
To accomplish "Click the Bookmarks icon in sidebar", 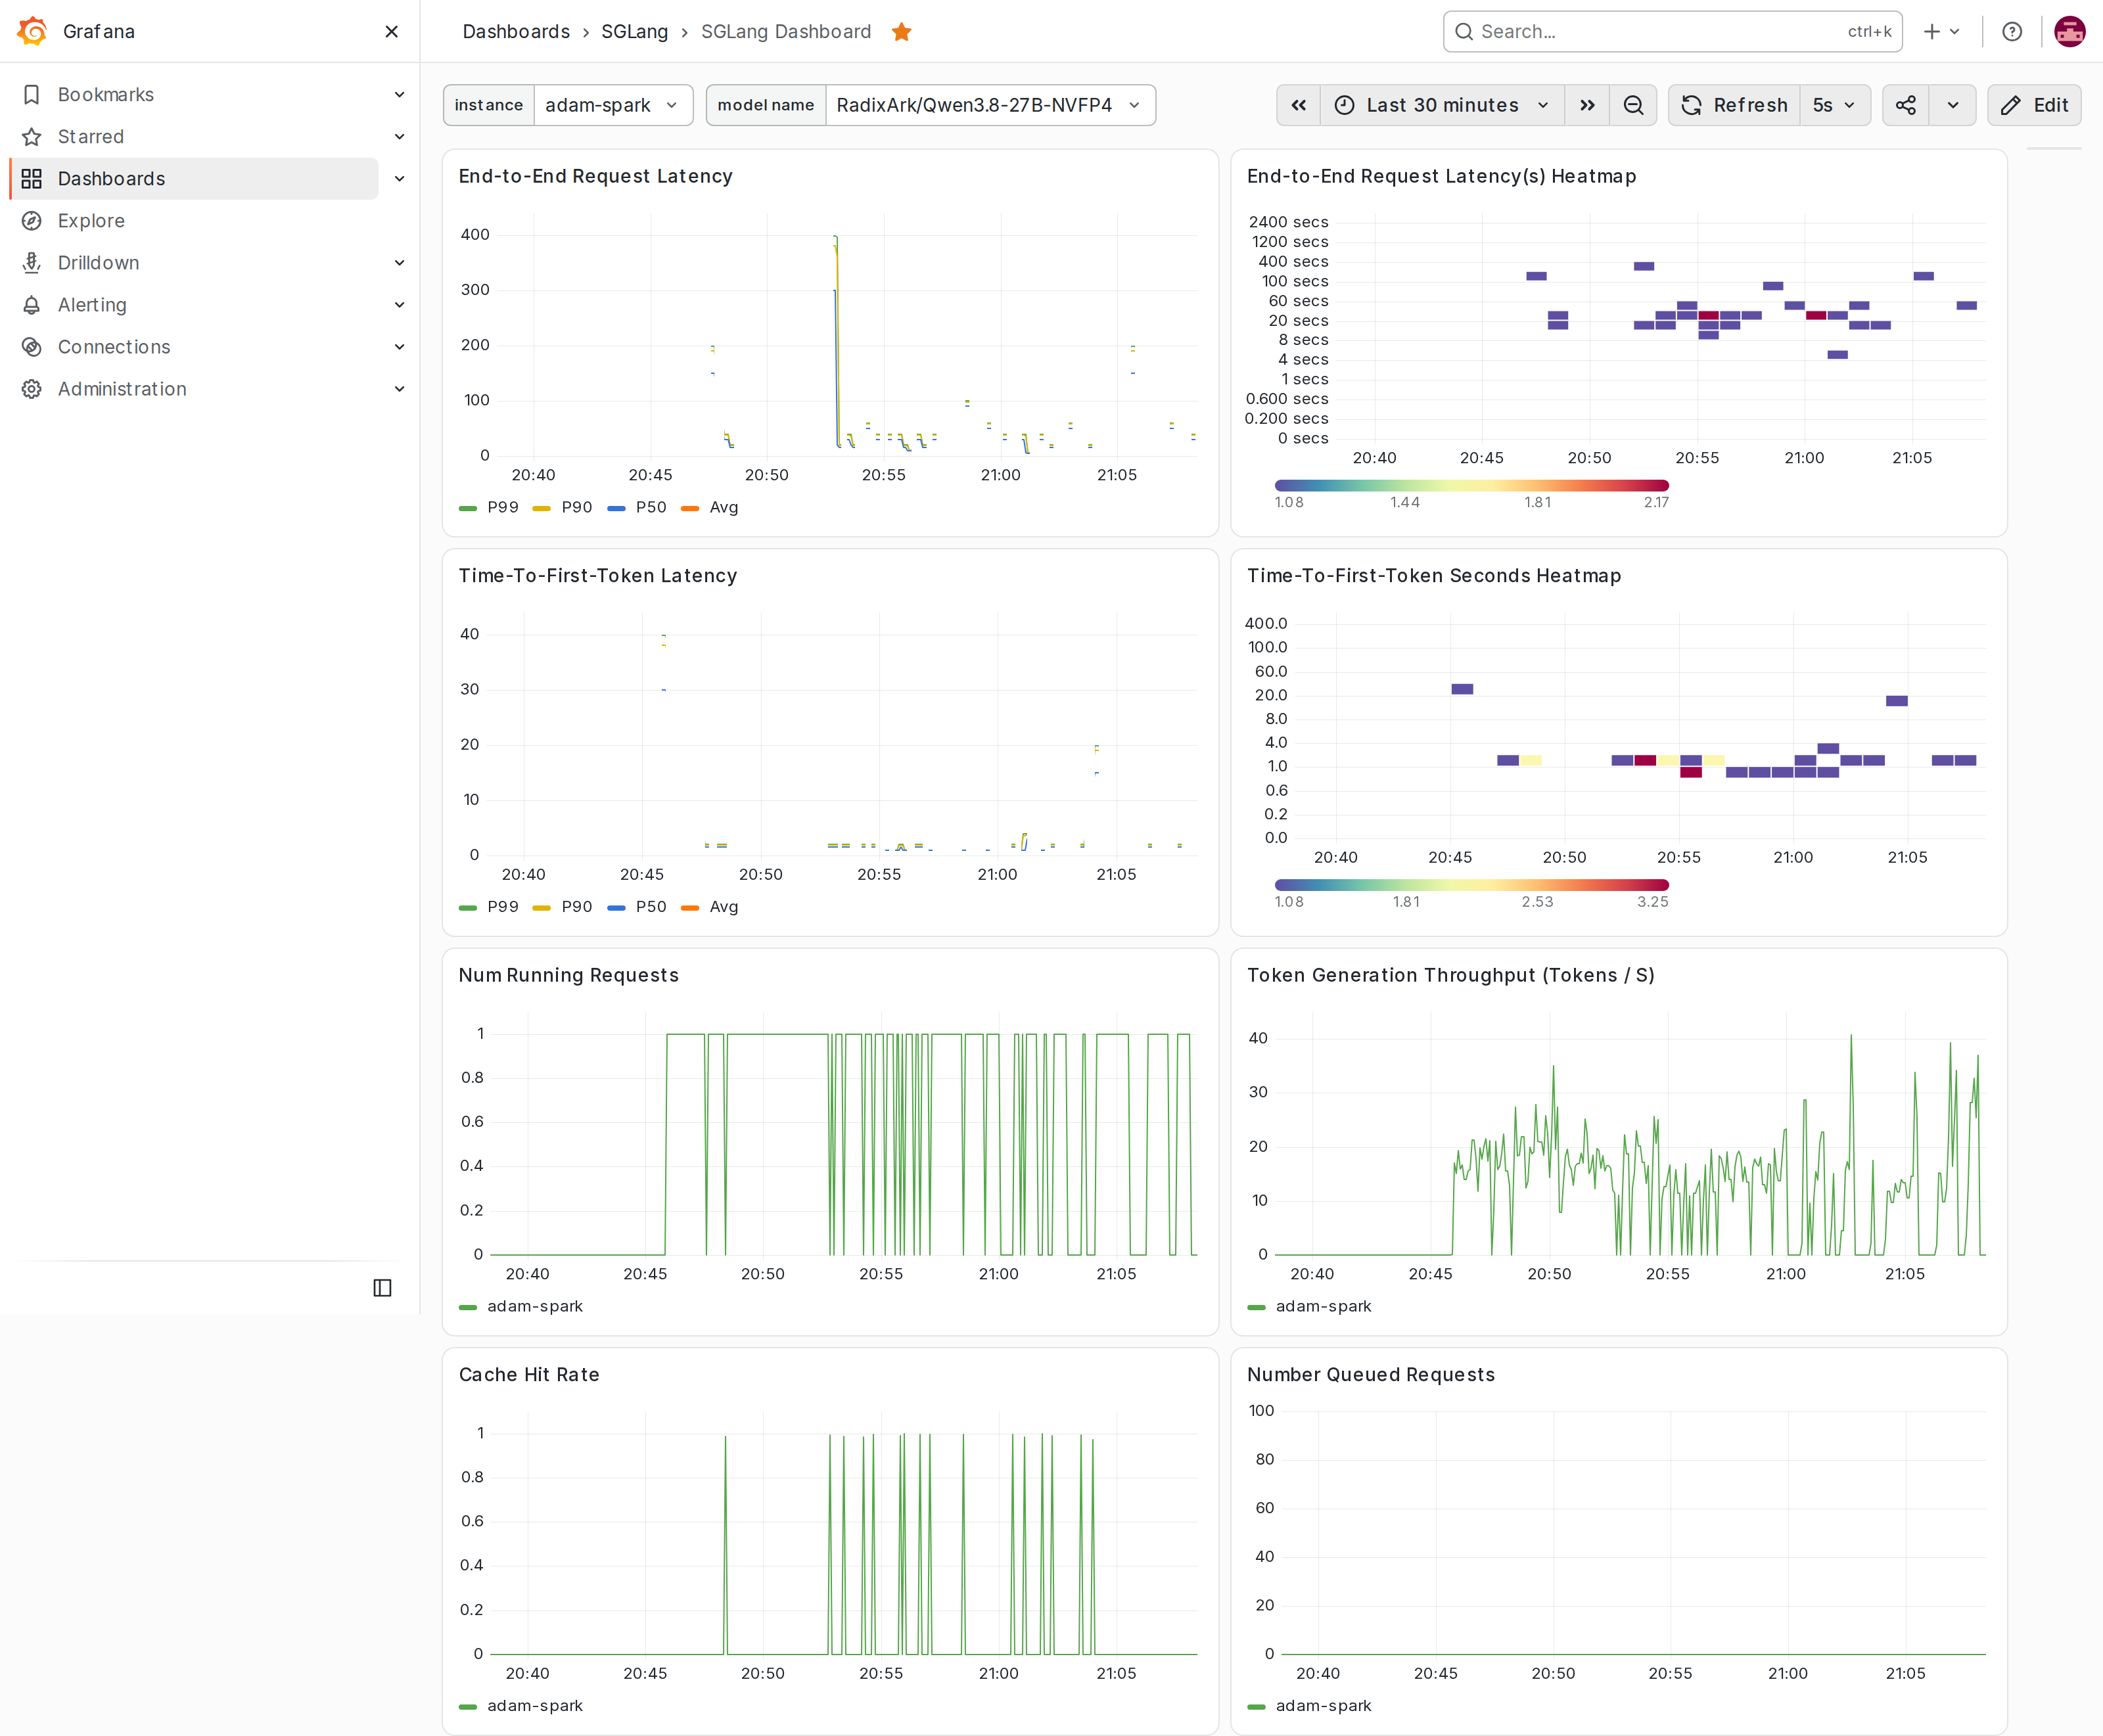I will click(x=32, y=94).
